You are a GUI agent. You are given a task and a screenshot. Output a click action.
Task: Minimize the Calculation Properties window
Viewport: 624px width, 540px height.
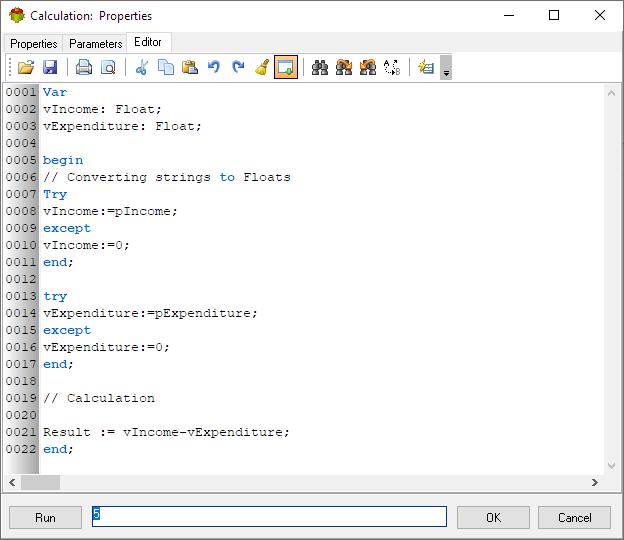tap(509, 16)
